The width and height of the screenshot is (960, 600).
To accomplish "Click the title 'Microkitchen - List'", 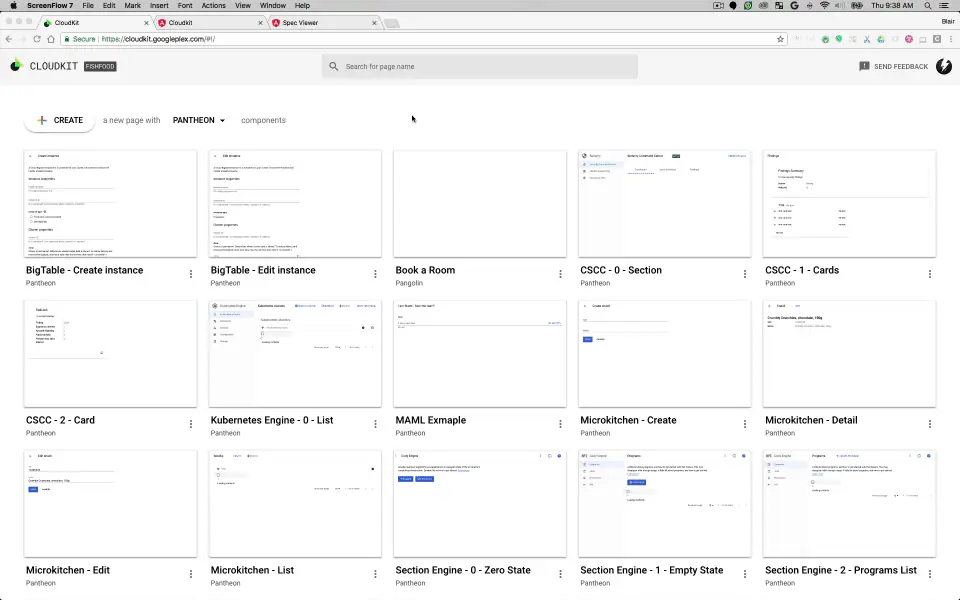I will pos(252,570).
